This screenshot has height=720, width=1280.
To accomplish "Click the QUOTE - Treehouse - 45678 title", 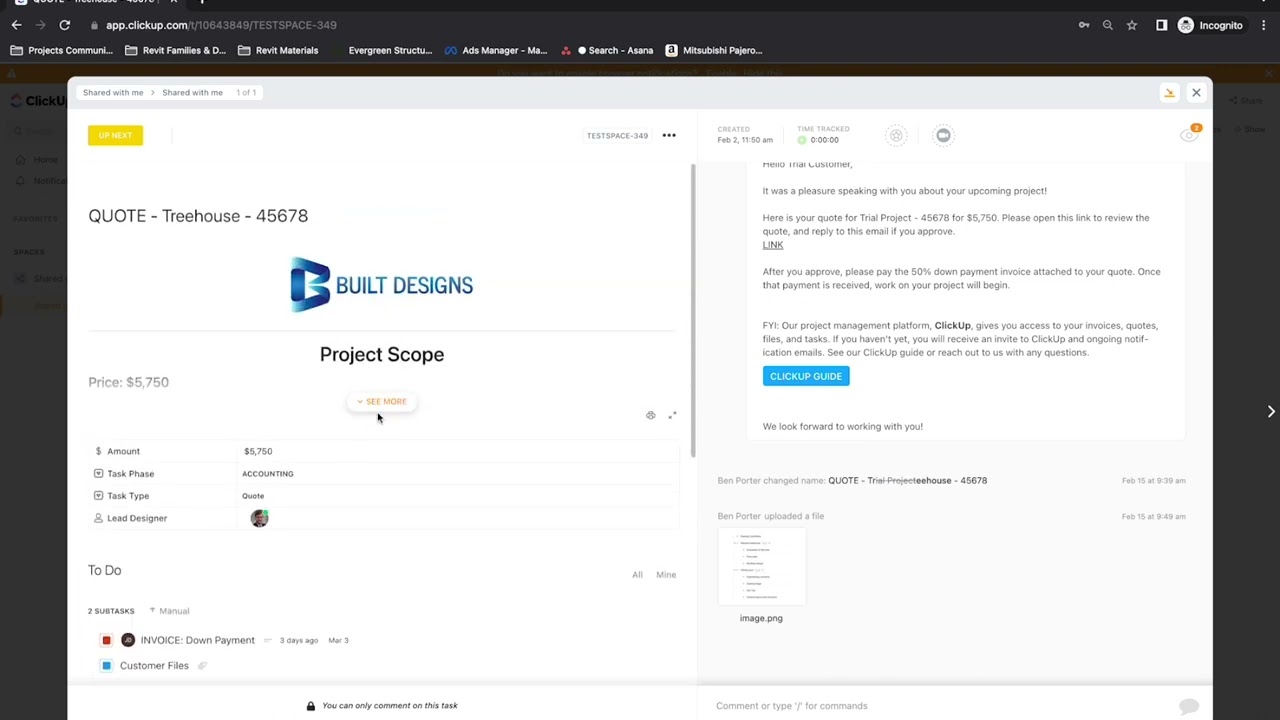I will tap(198, 216).
